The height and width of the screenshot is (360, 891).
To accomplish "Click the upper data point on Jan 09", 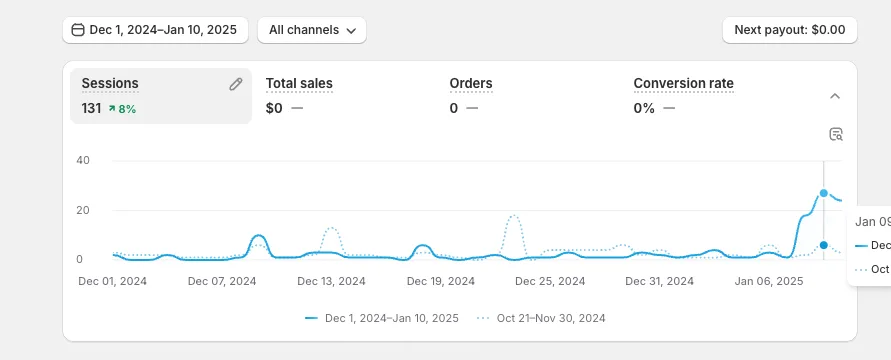I will coord(823,193).
